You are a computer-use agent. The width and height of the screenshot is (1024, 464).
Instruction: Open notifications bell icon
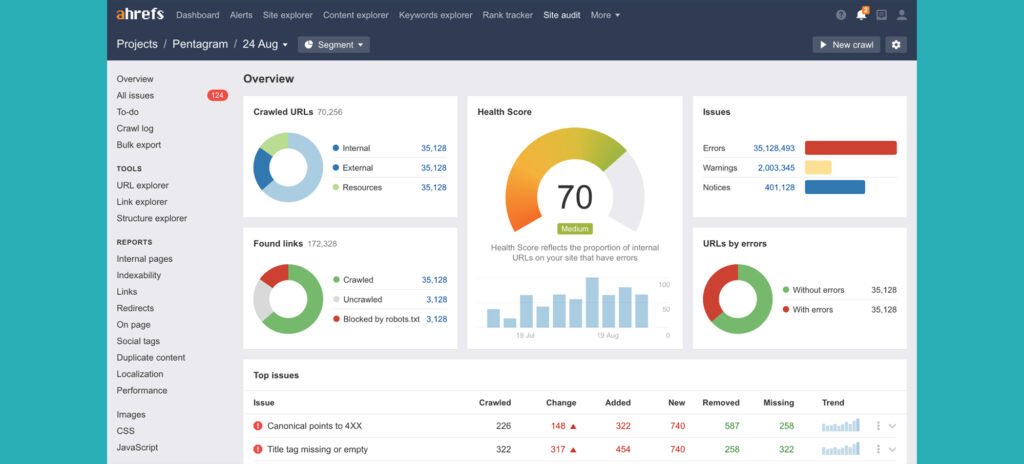pos(862,14)
